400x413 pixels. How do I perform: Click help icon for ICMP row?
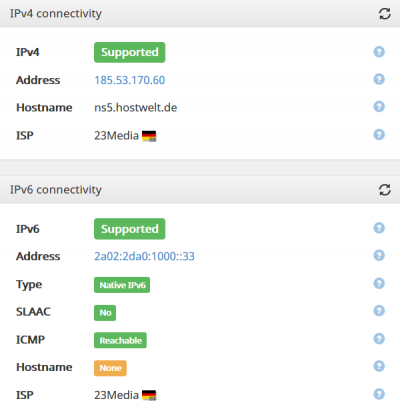click(x=379, y=339)
